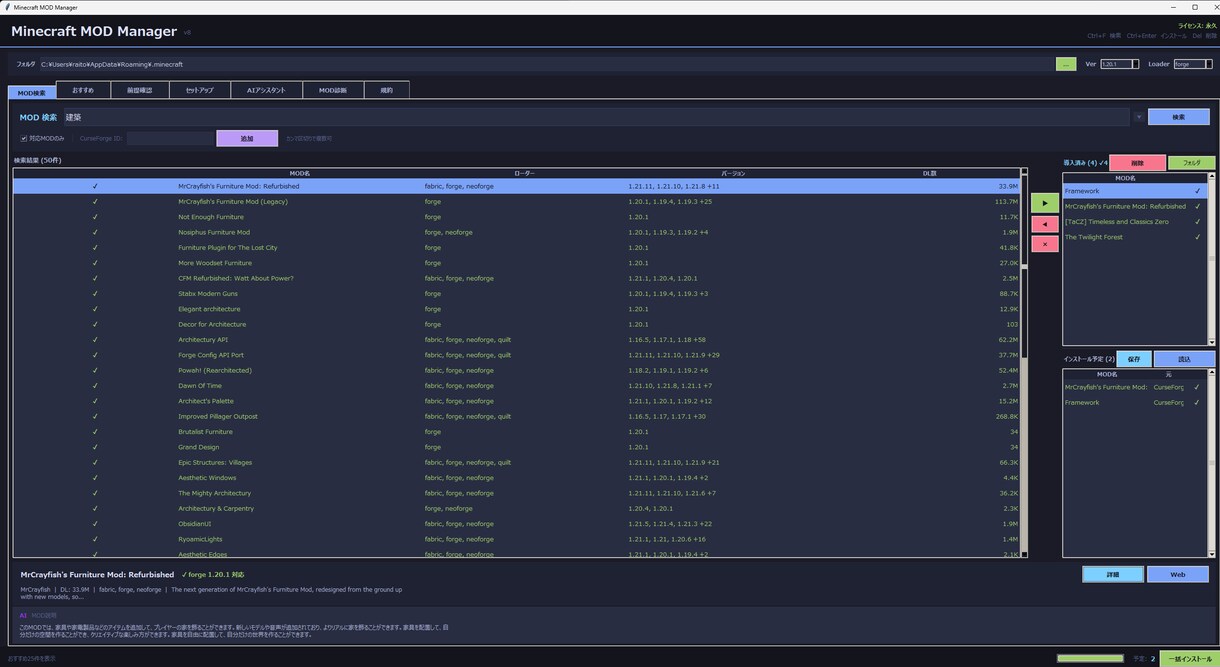Select CFM Refurbished: Watt About Power?
Image resolution: width=1220 pixels, height=667 pixels.
click(517, 278)
